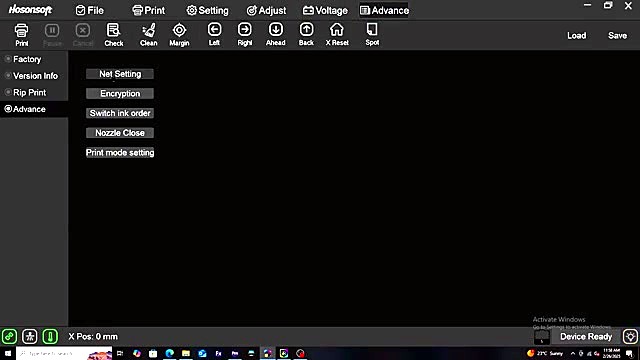The width and height of the screenshot is (640, 360).
Task: Click the green link connection status icon
Action: coord(9,337)
